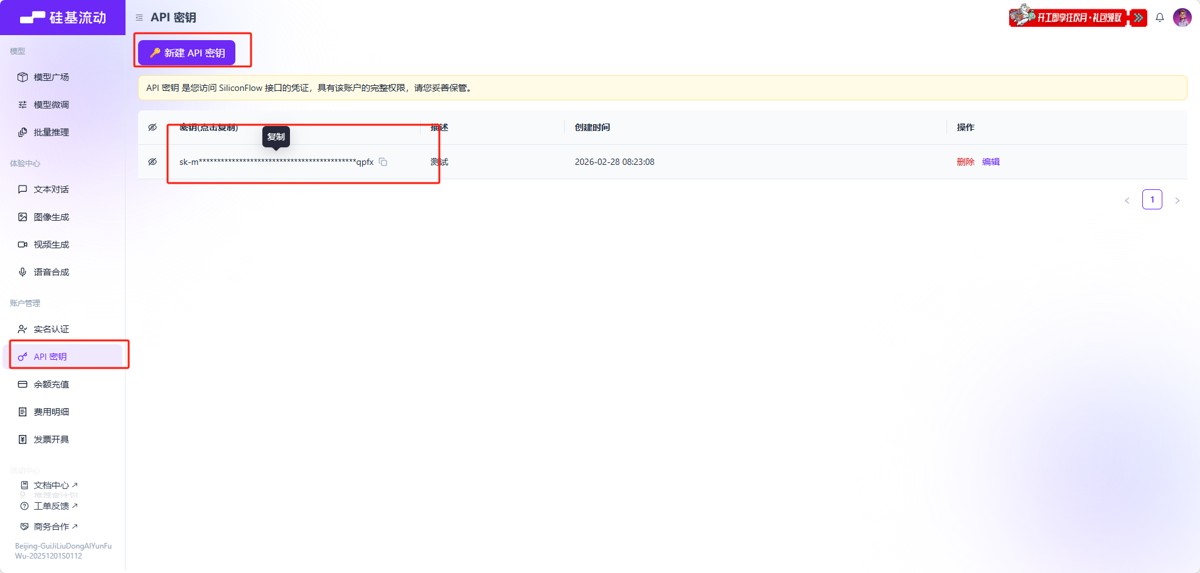The height and width of the screenshot is (573, 1200).
Task: Click the 编辑 link for the 测试 key
Action: (991, 162)
